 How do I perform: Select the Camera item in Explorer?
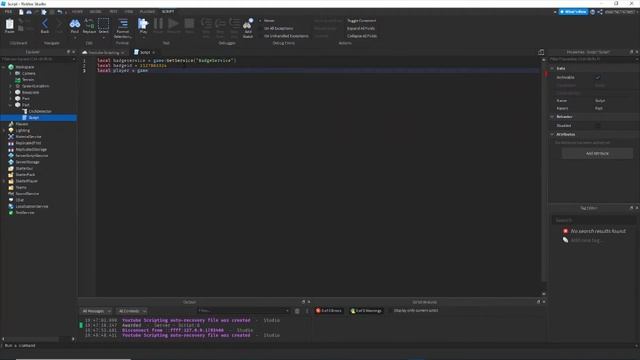[25, 73]
